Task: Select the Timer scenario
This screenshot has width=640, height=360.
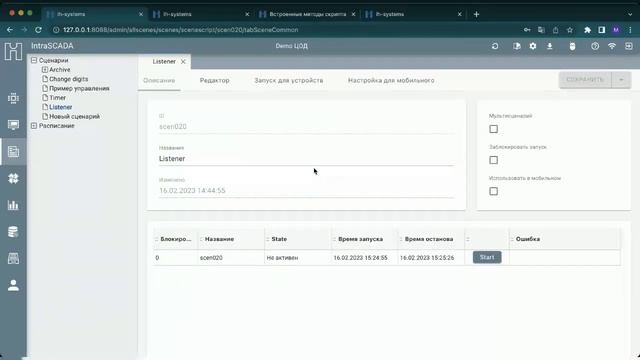Action: pos(58,98)
